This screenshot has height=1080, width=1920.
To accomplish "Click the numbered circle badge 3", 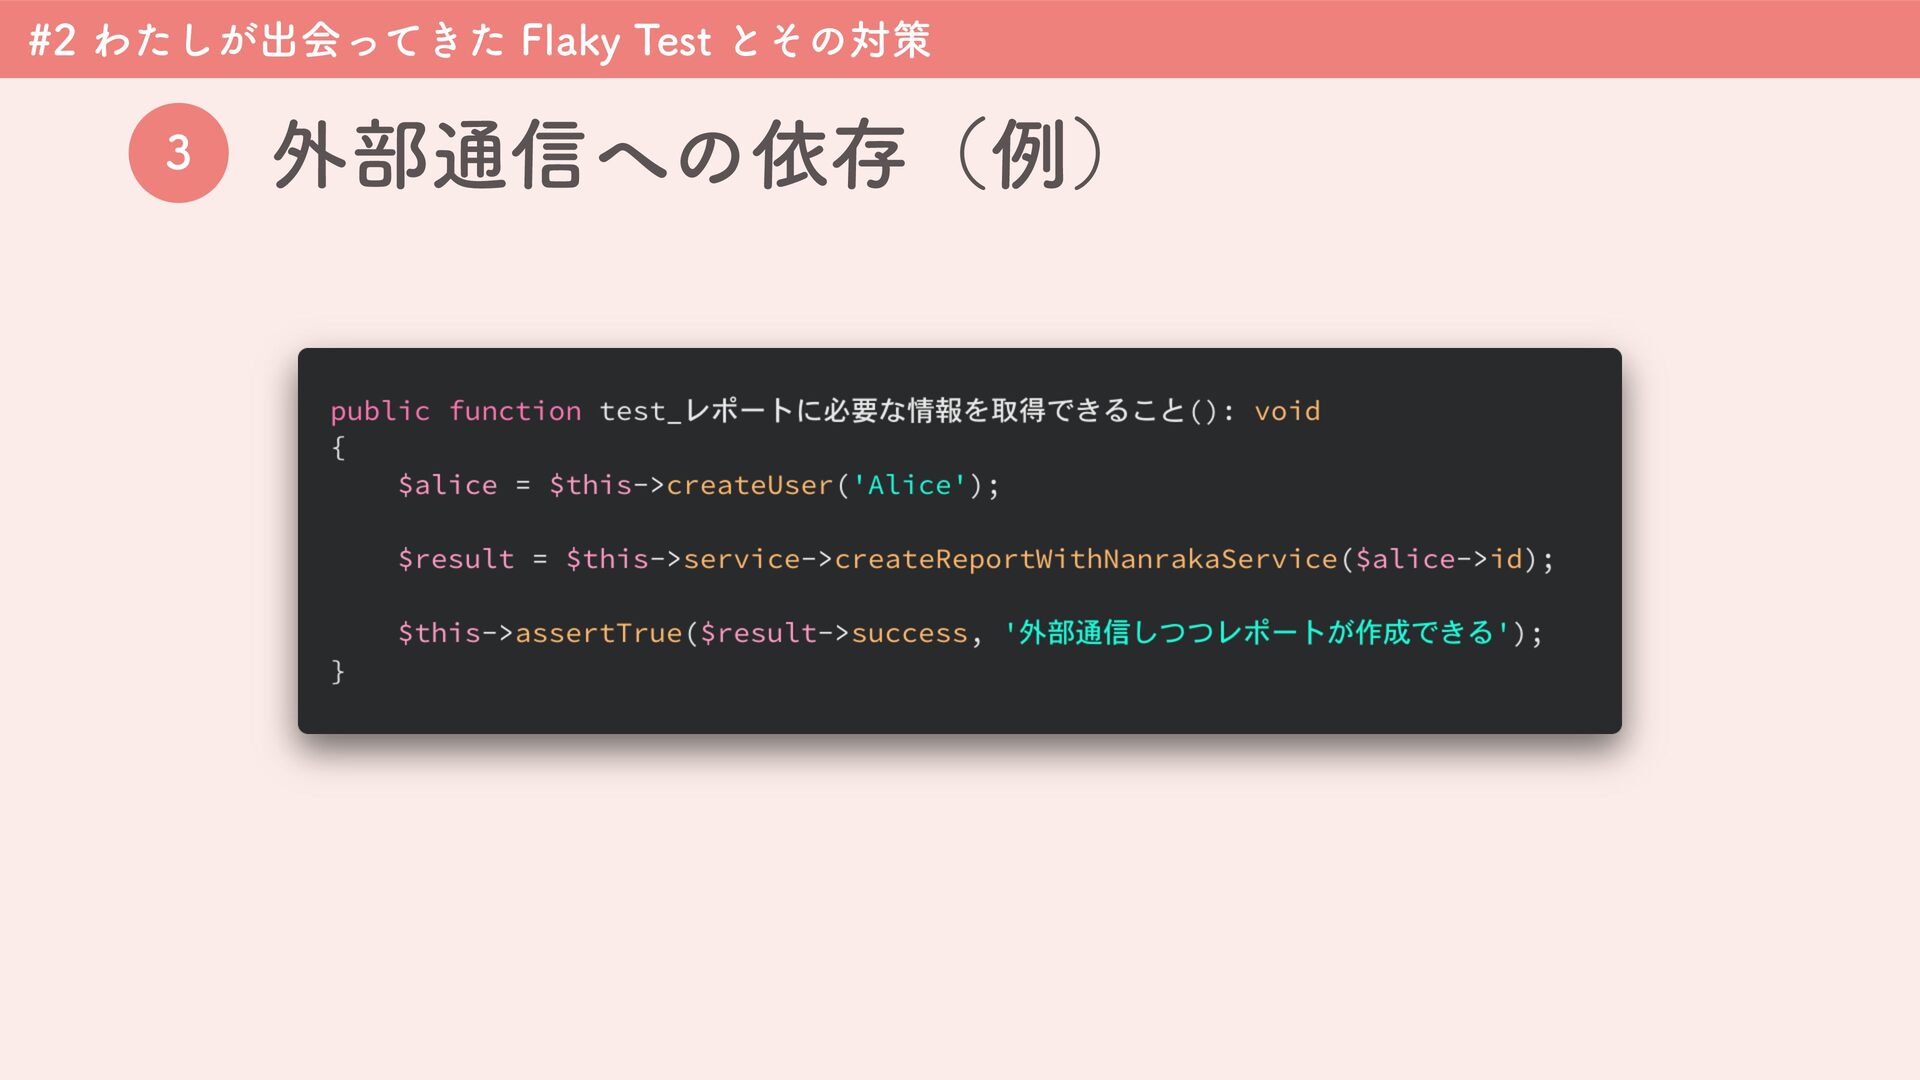I will coord(178,153).
